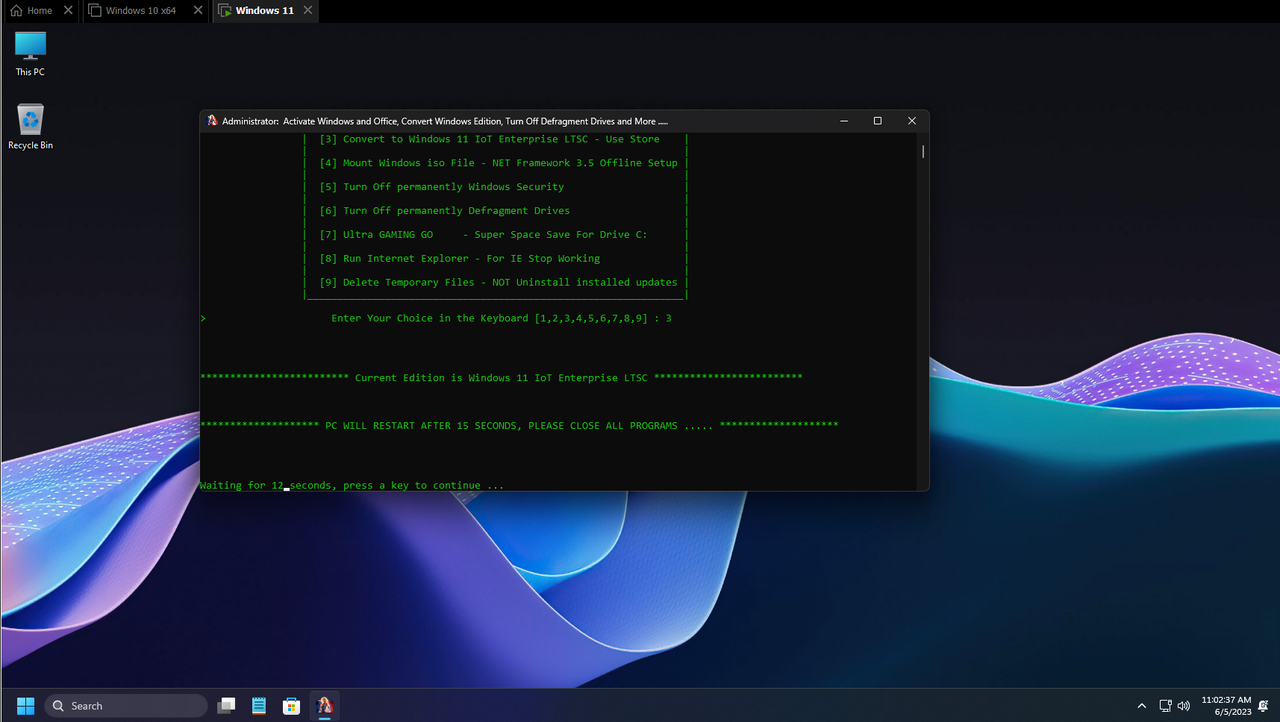The width and height of the screenshot is (1280, 722).
Task: Open volume icon in system tray
Action: [x=1184, y=706]
